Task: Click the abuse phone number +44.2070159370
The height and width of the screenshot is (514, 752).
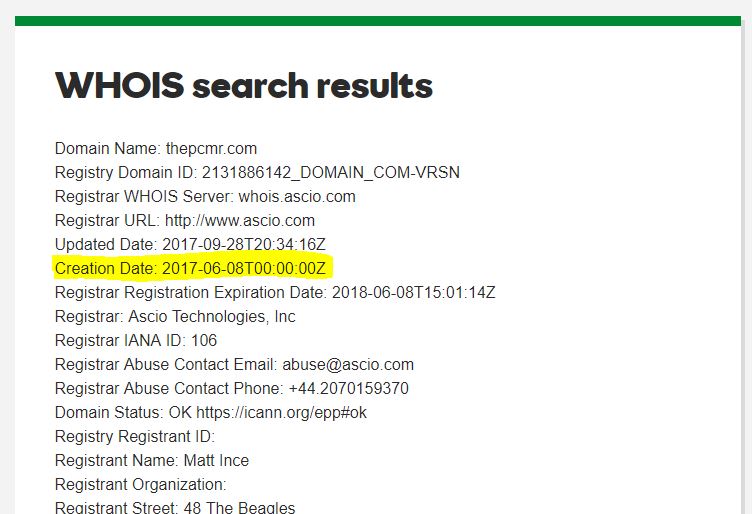Action: (349, 388)
